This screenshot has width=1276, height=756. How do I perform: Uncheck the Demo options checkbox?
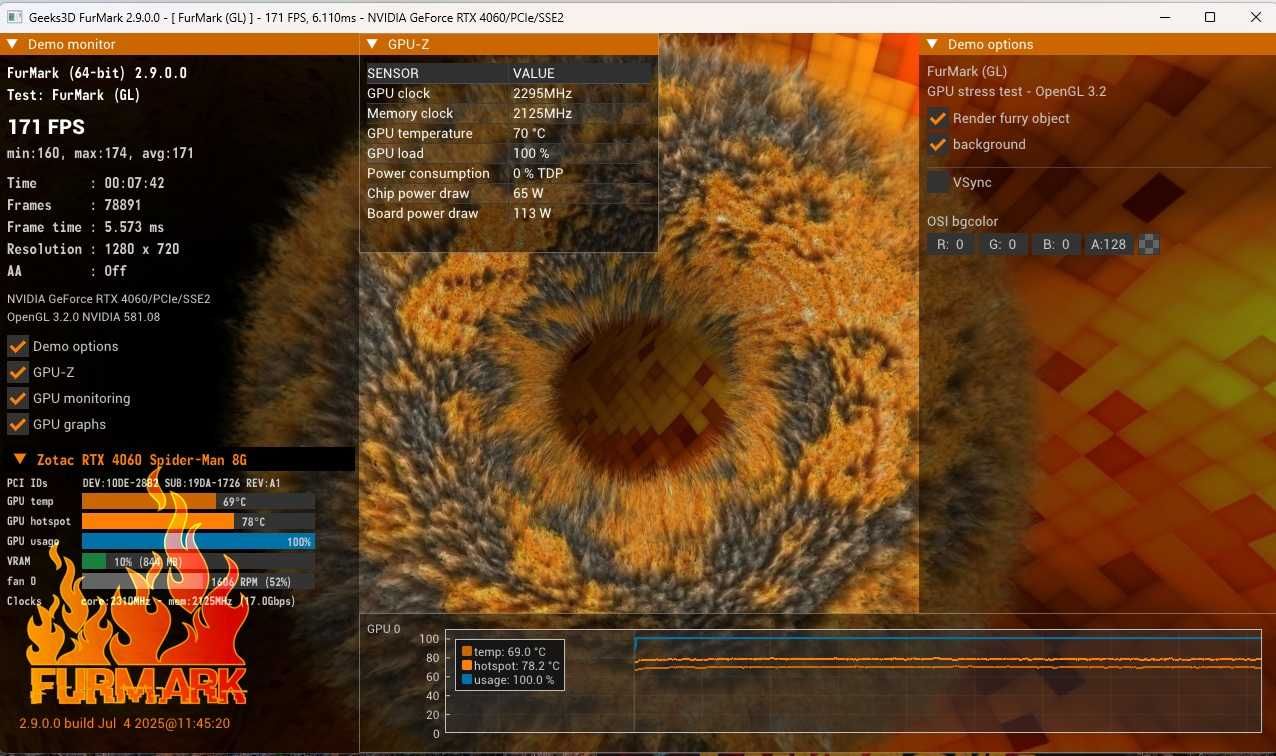(x=18, y=346)
